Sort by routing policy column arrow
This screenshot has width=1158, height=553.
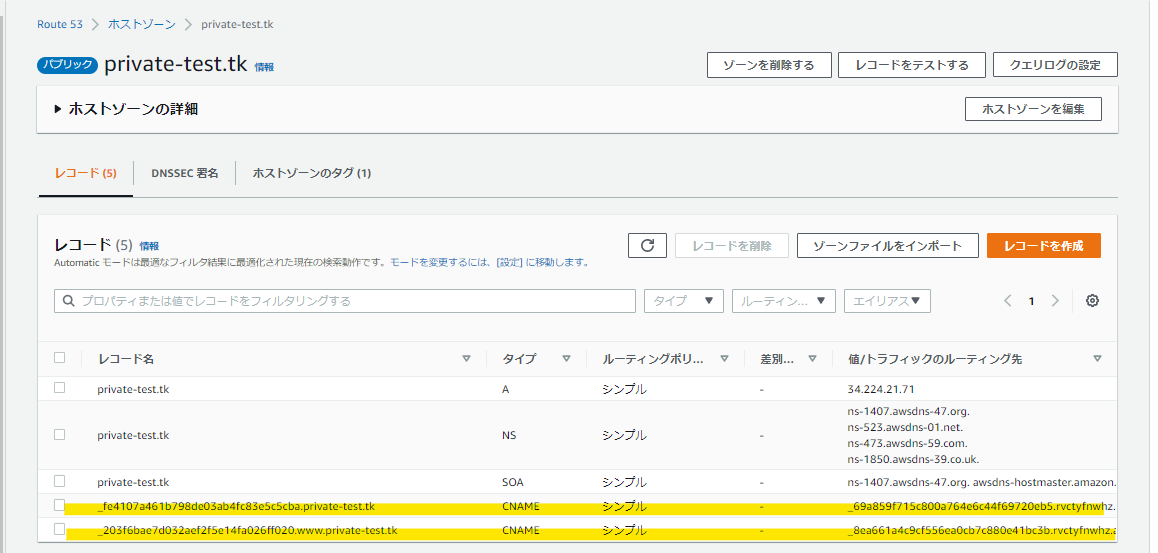coord(724,359)
